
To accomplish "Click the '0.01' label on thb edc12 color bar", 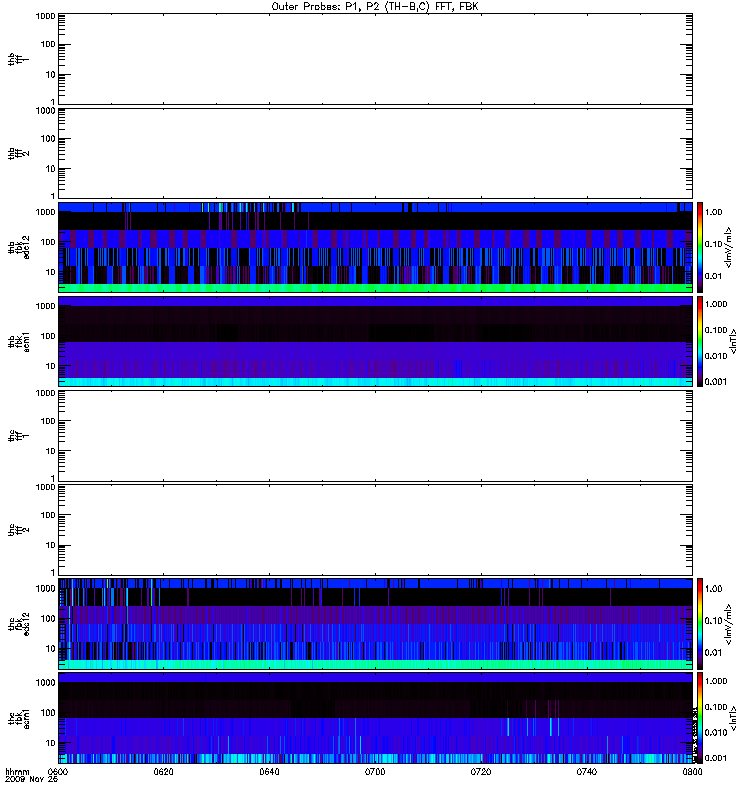I will (713, 276).
